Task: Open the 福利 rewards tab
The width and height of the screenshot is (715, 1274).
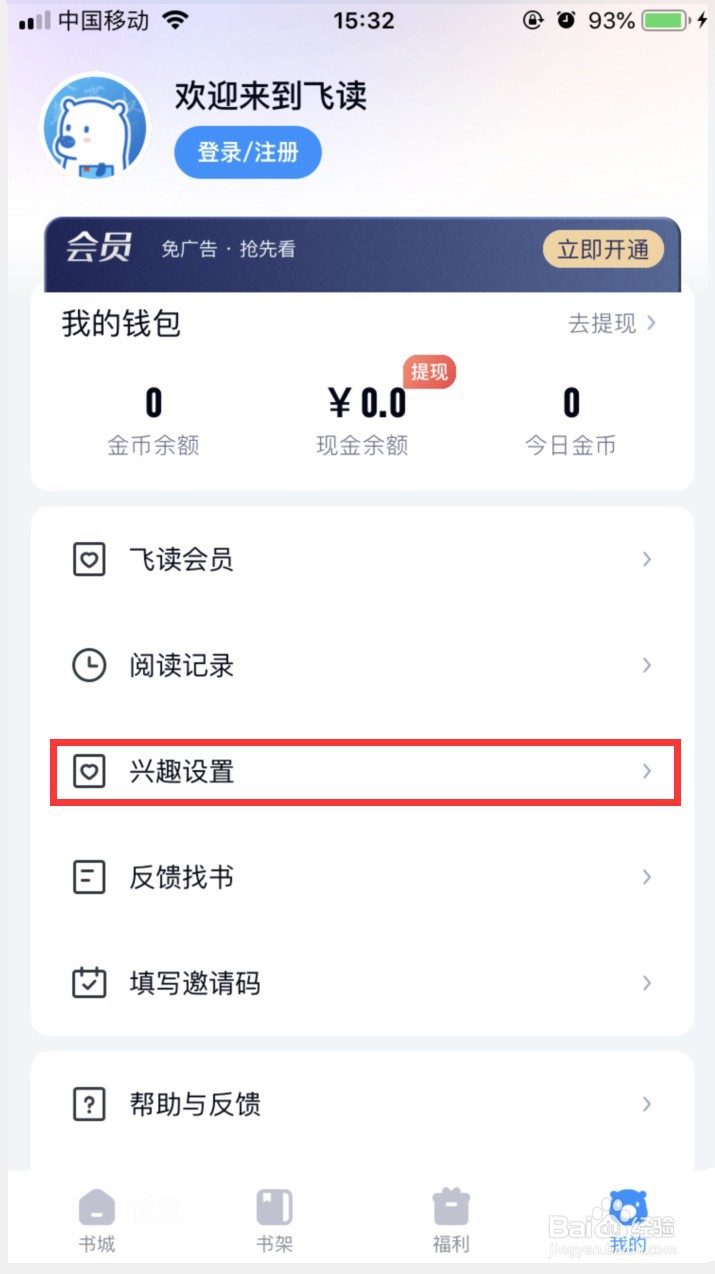Action: pyautogui.click(x=451, y=1220)
